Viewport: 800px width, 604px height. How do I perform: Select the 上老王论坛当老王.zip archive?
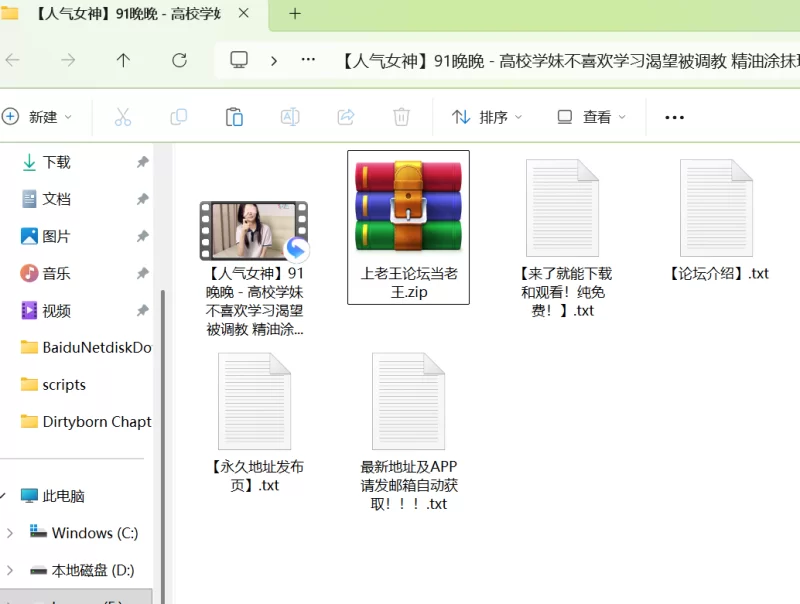tap(408, 226)
